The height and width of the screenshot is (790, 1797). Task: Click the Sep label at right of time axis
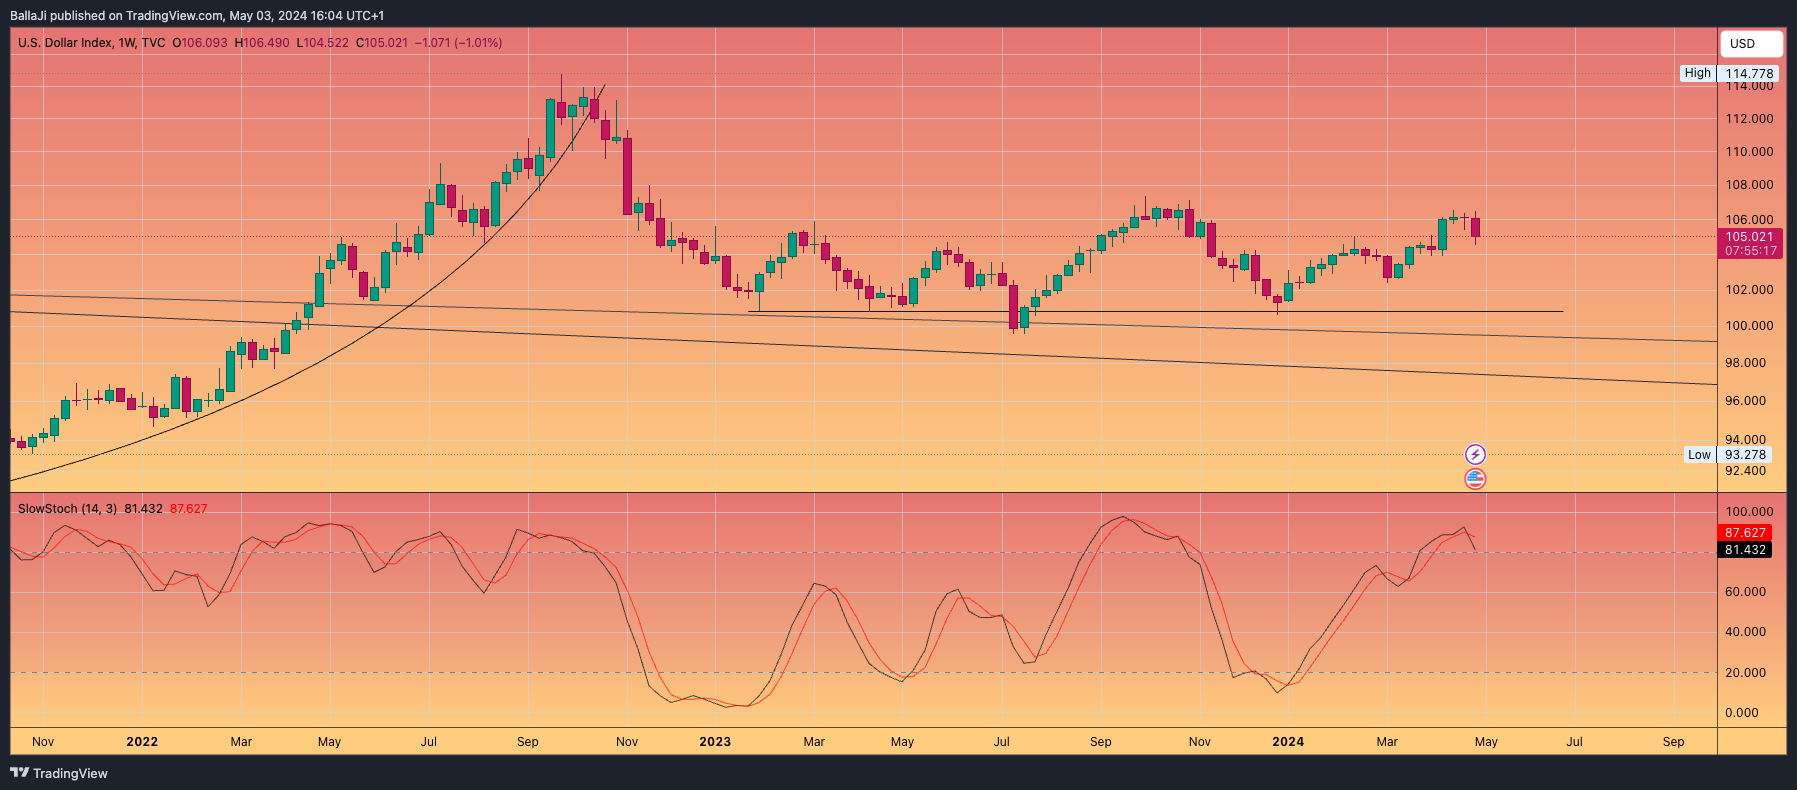coord(1673,742)
